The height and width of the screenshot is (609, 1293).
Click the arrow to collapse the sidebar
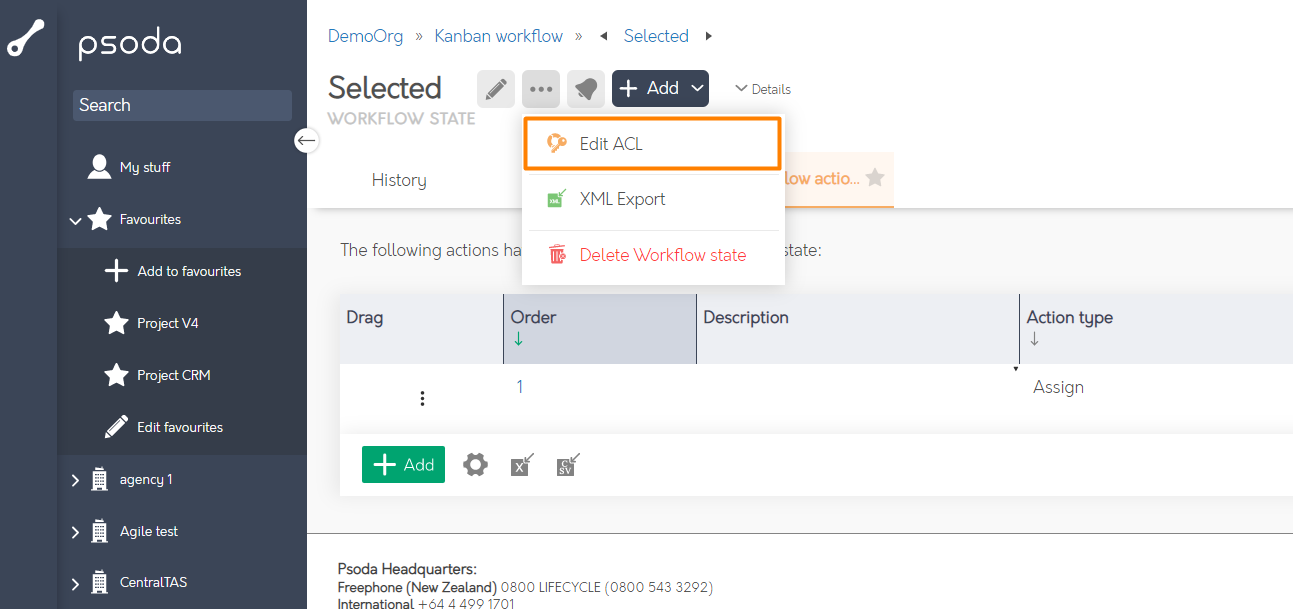306,140
